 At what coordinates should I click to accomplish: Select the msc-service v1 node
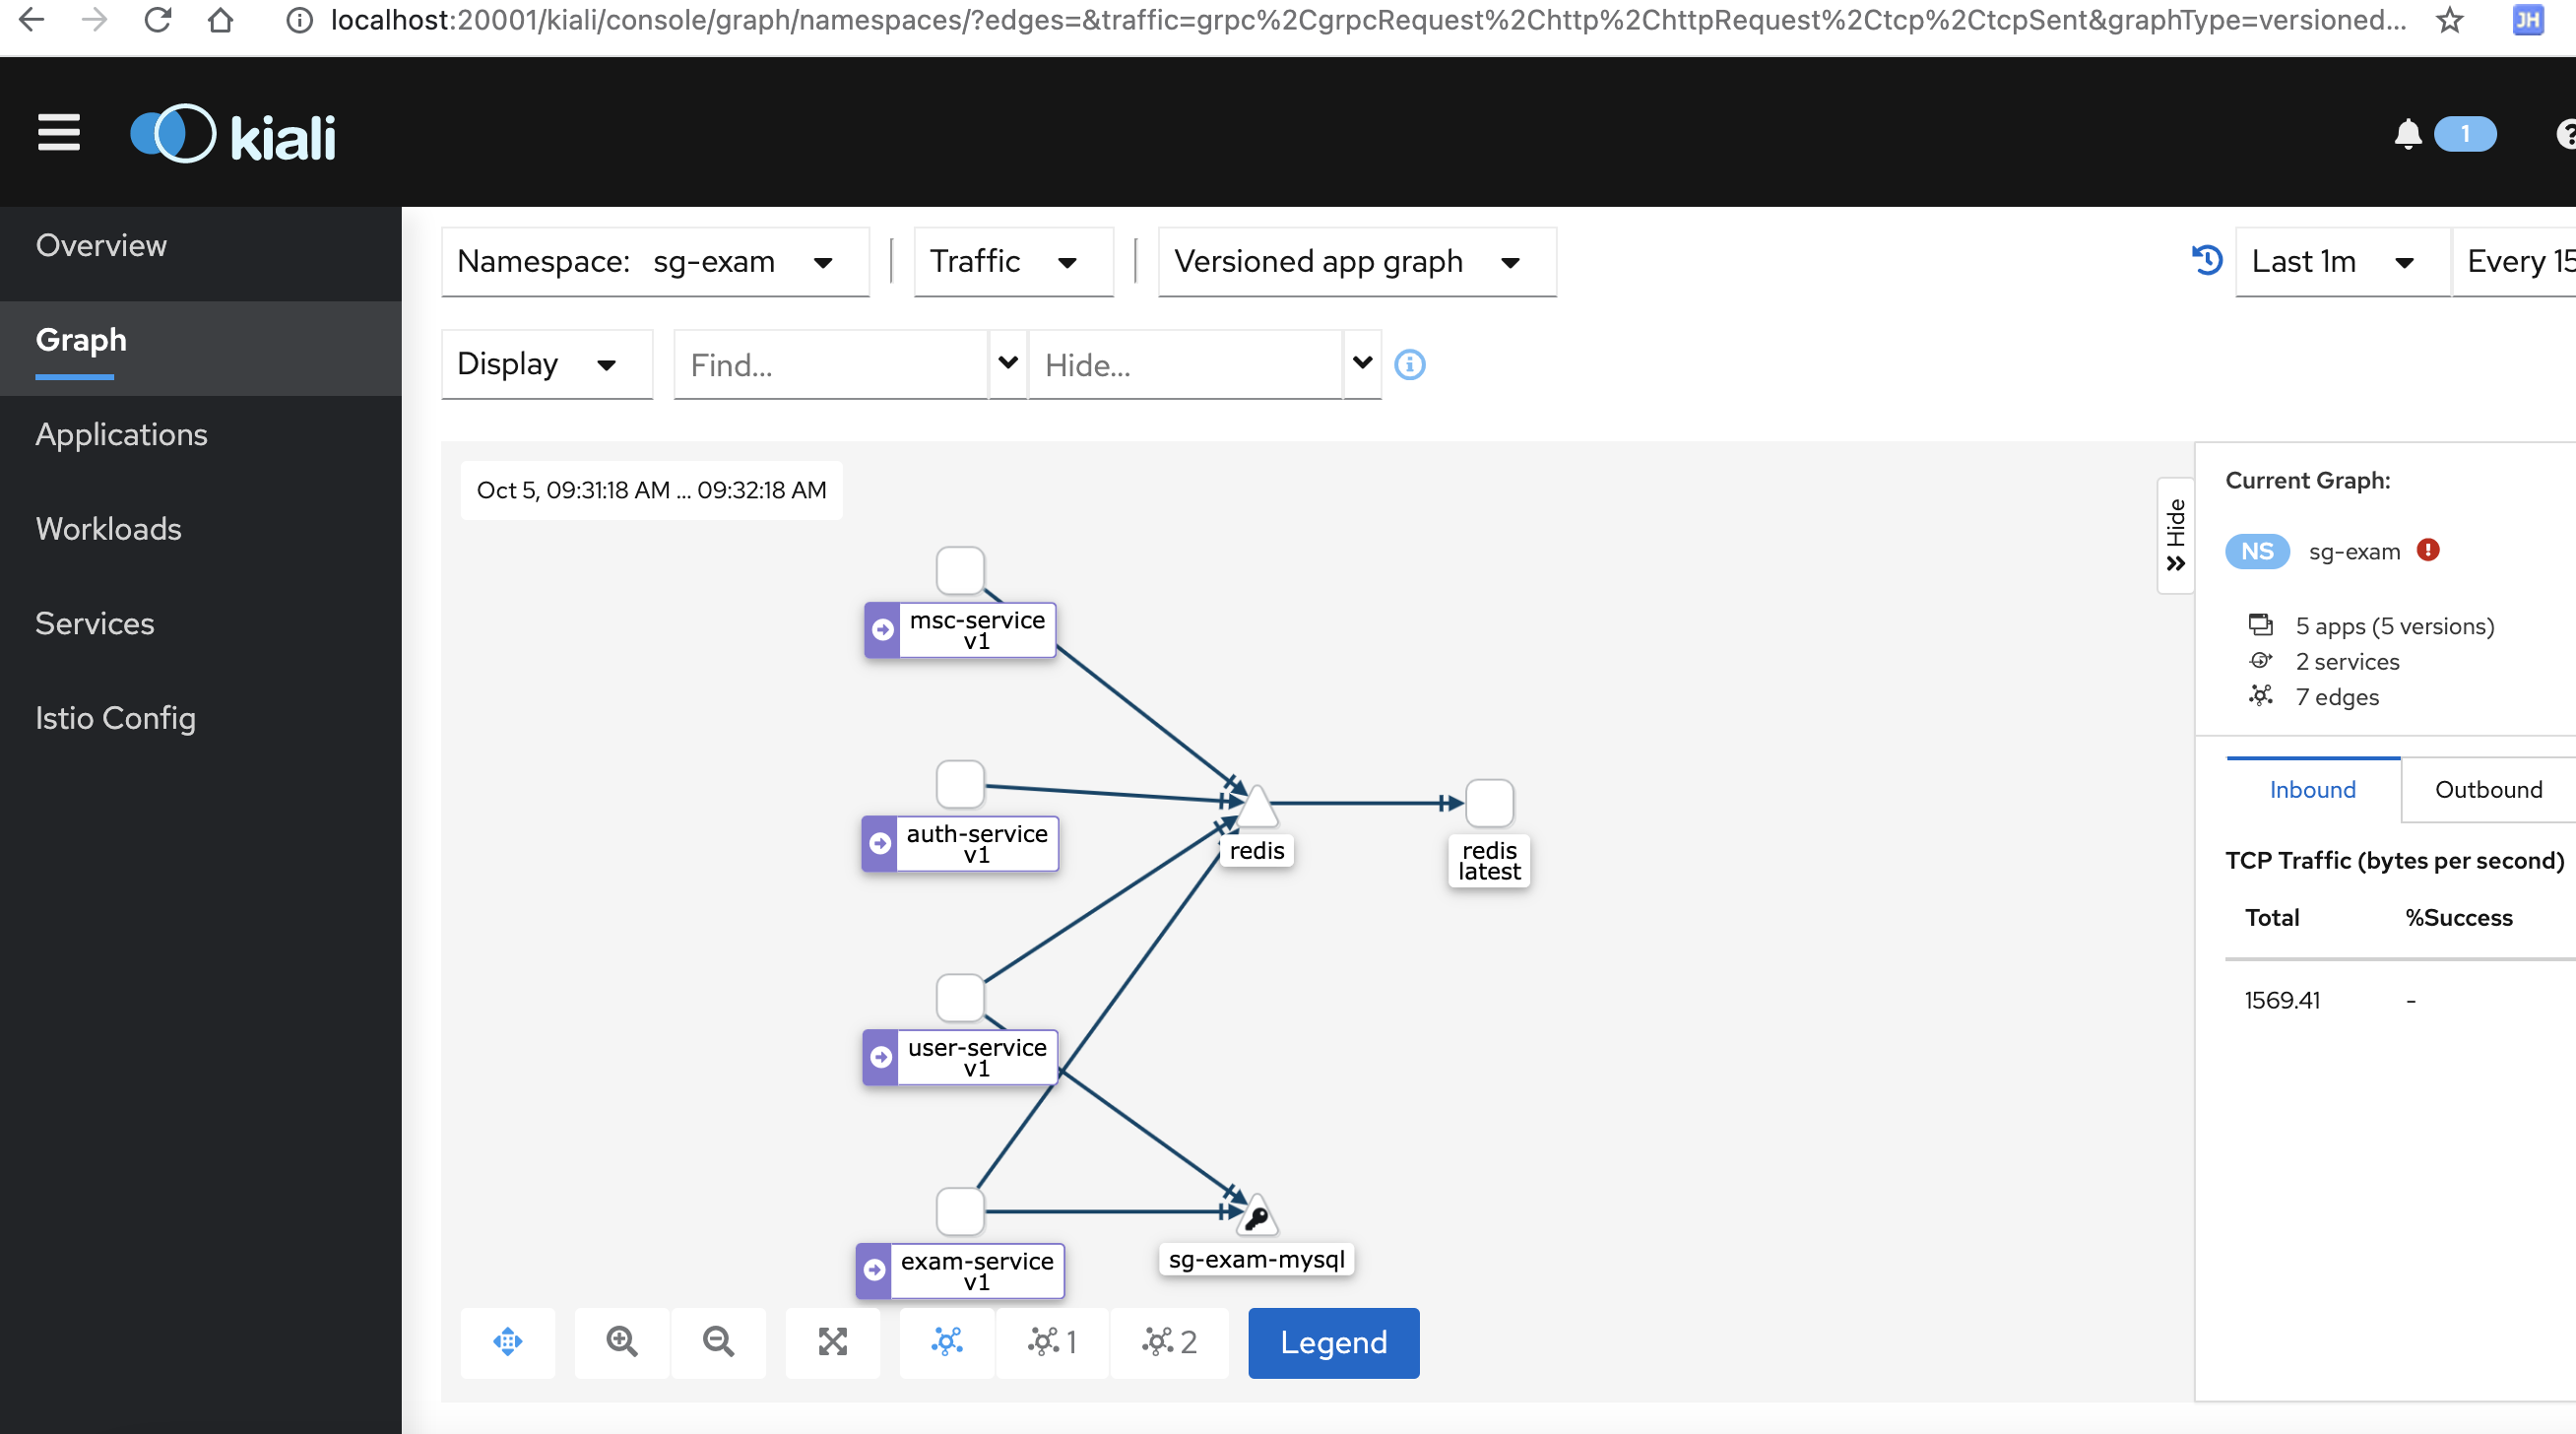960,571
